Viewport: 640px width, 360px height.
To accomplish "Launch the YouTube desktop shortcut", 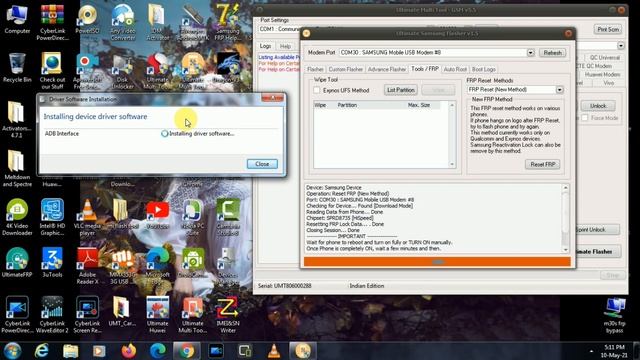I will (x=158, y=214).
